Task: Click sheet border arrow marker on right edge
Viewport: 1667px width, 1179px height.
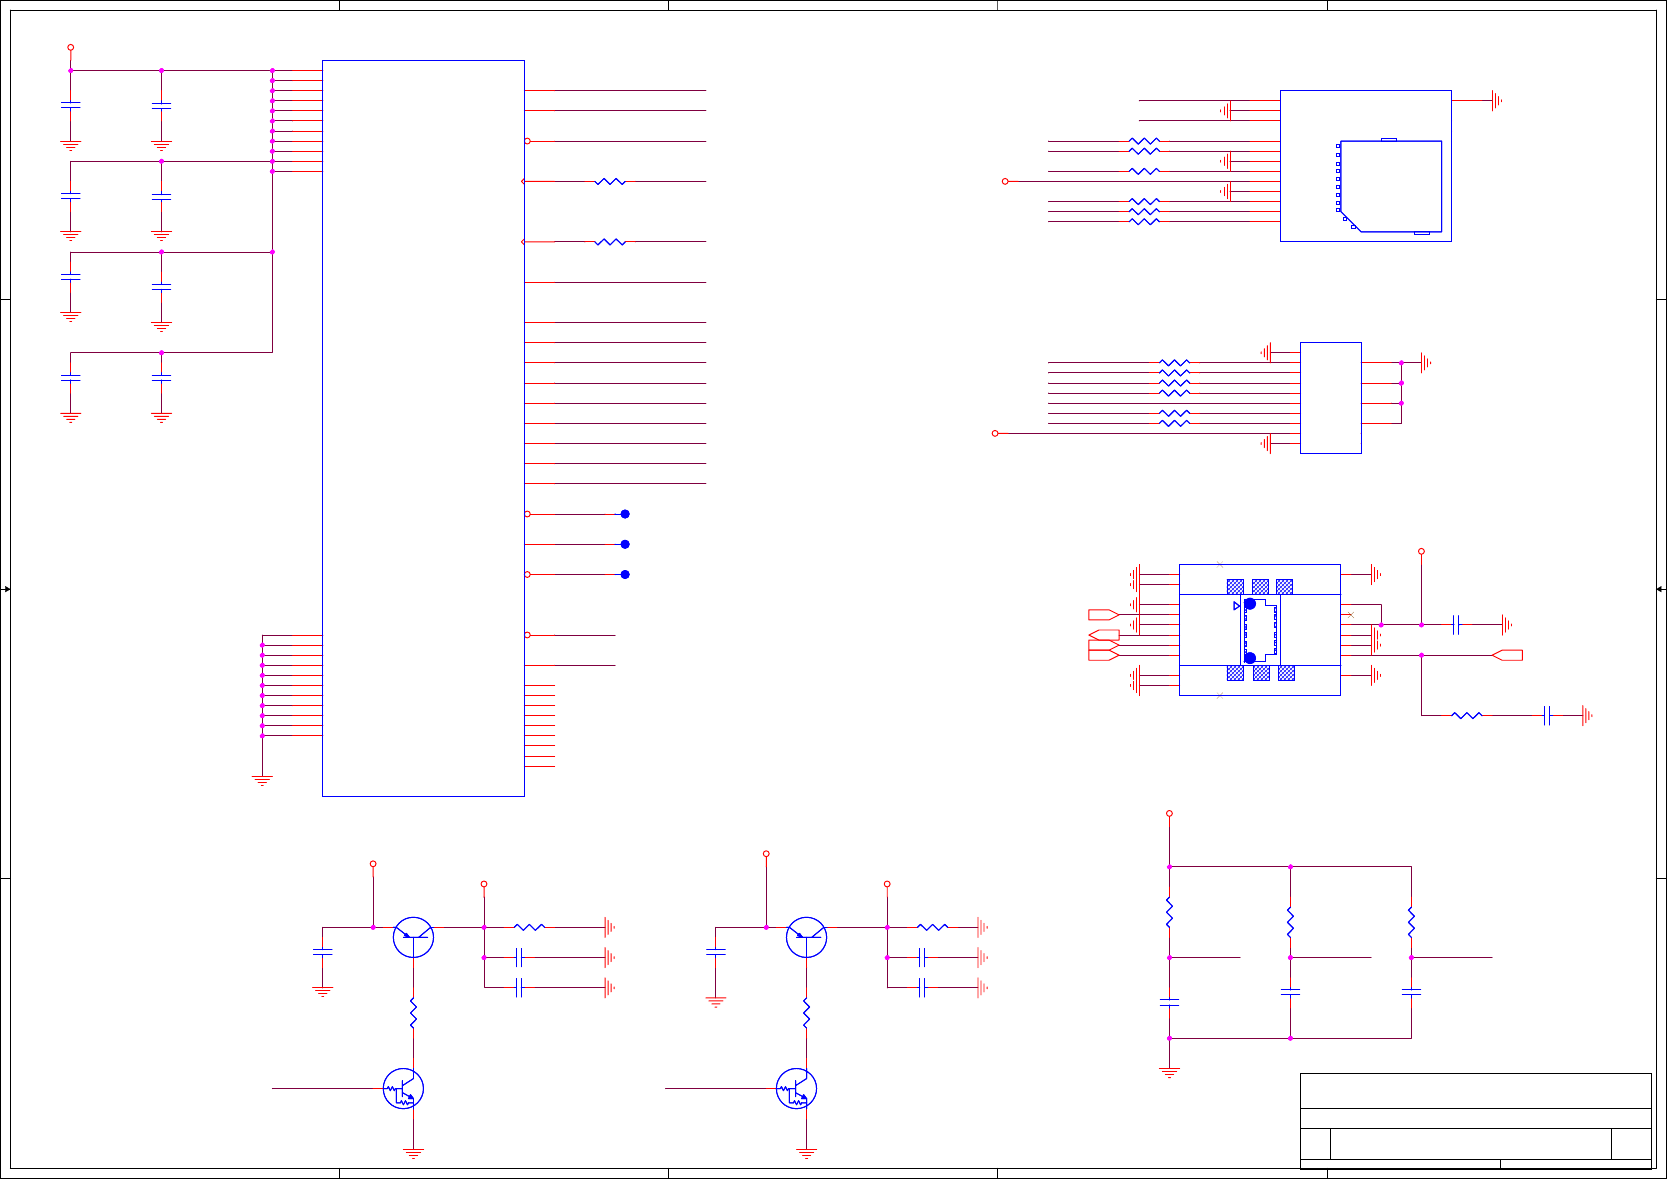Action: (x=1661, y=589)
